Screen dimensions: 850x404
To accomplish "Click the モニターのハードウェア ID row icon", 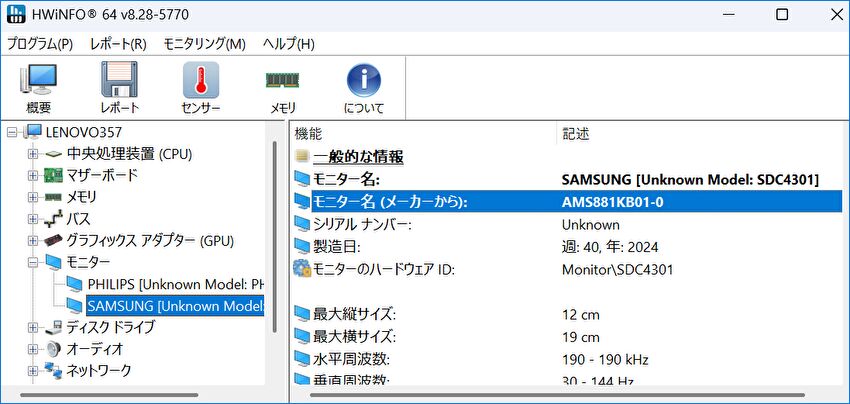I will pyautogui.click(x=302, y=268).
